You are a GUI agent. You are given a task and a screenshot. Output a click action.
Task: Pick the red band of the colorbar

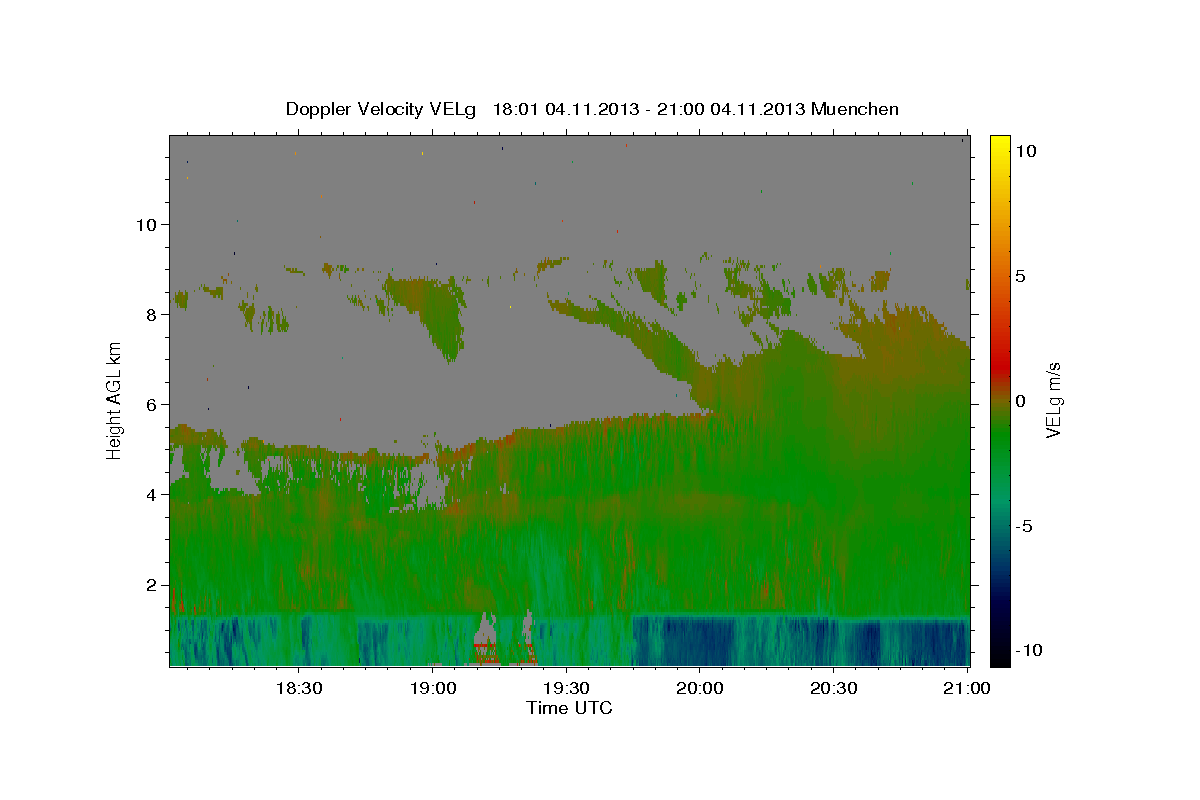1000,365
